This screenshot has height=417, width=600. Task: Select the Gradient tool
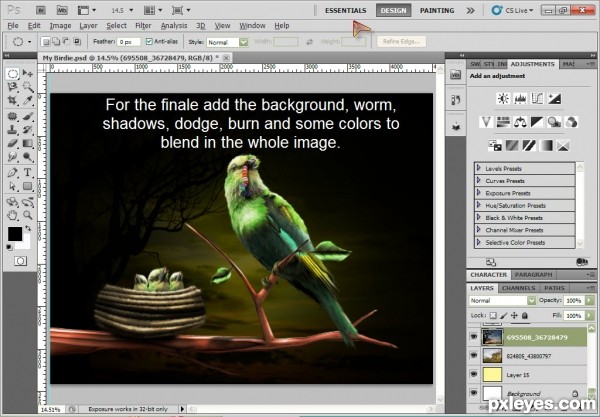[x=28, y=143]
